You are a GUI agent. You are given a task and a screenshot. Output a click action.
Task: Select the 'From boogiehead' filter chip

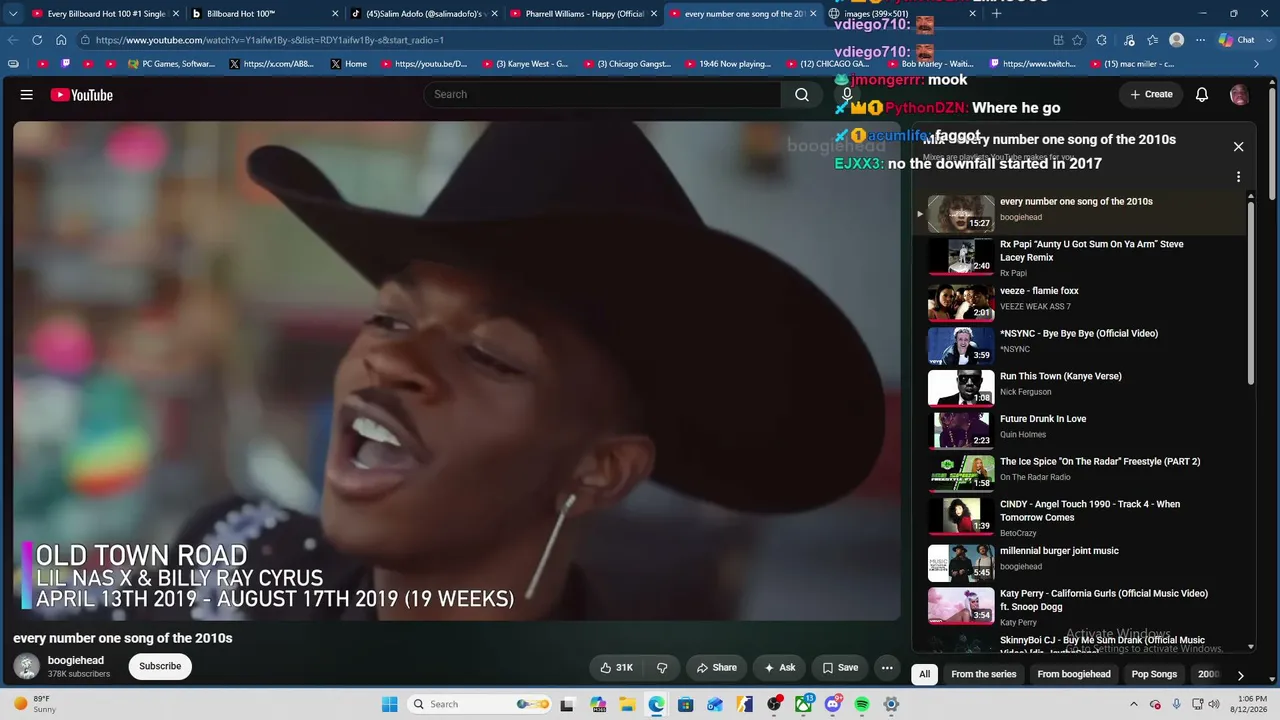click(1074, 675)
